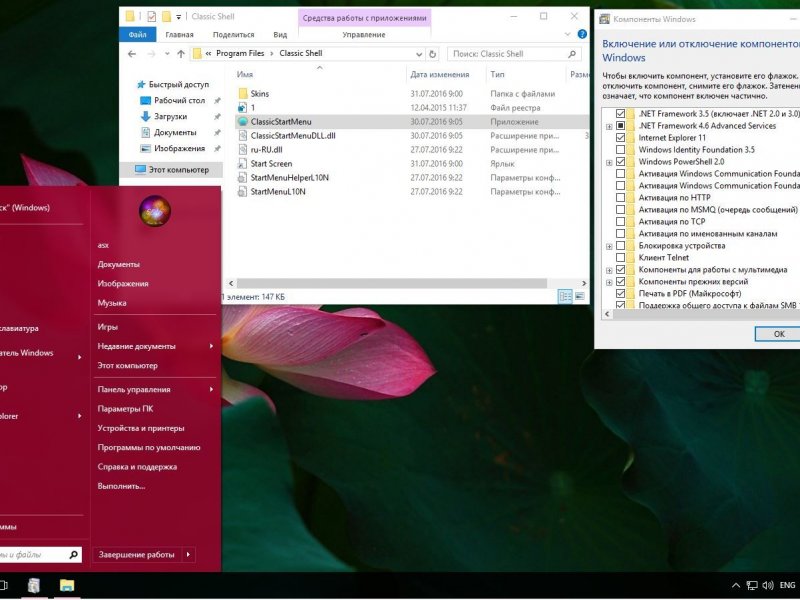The width and height of the screenshot is (800, 600).
Task: Expand the Explorer ribbon chevron
Action: click(568, 34)
